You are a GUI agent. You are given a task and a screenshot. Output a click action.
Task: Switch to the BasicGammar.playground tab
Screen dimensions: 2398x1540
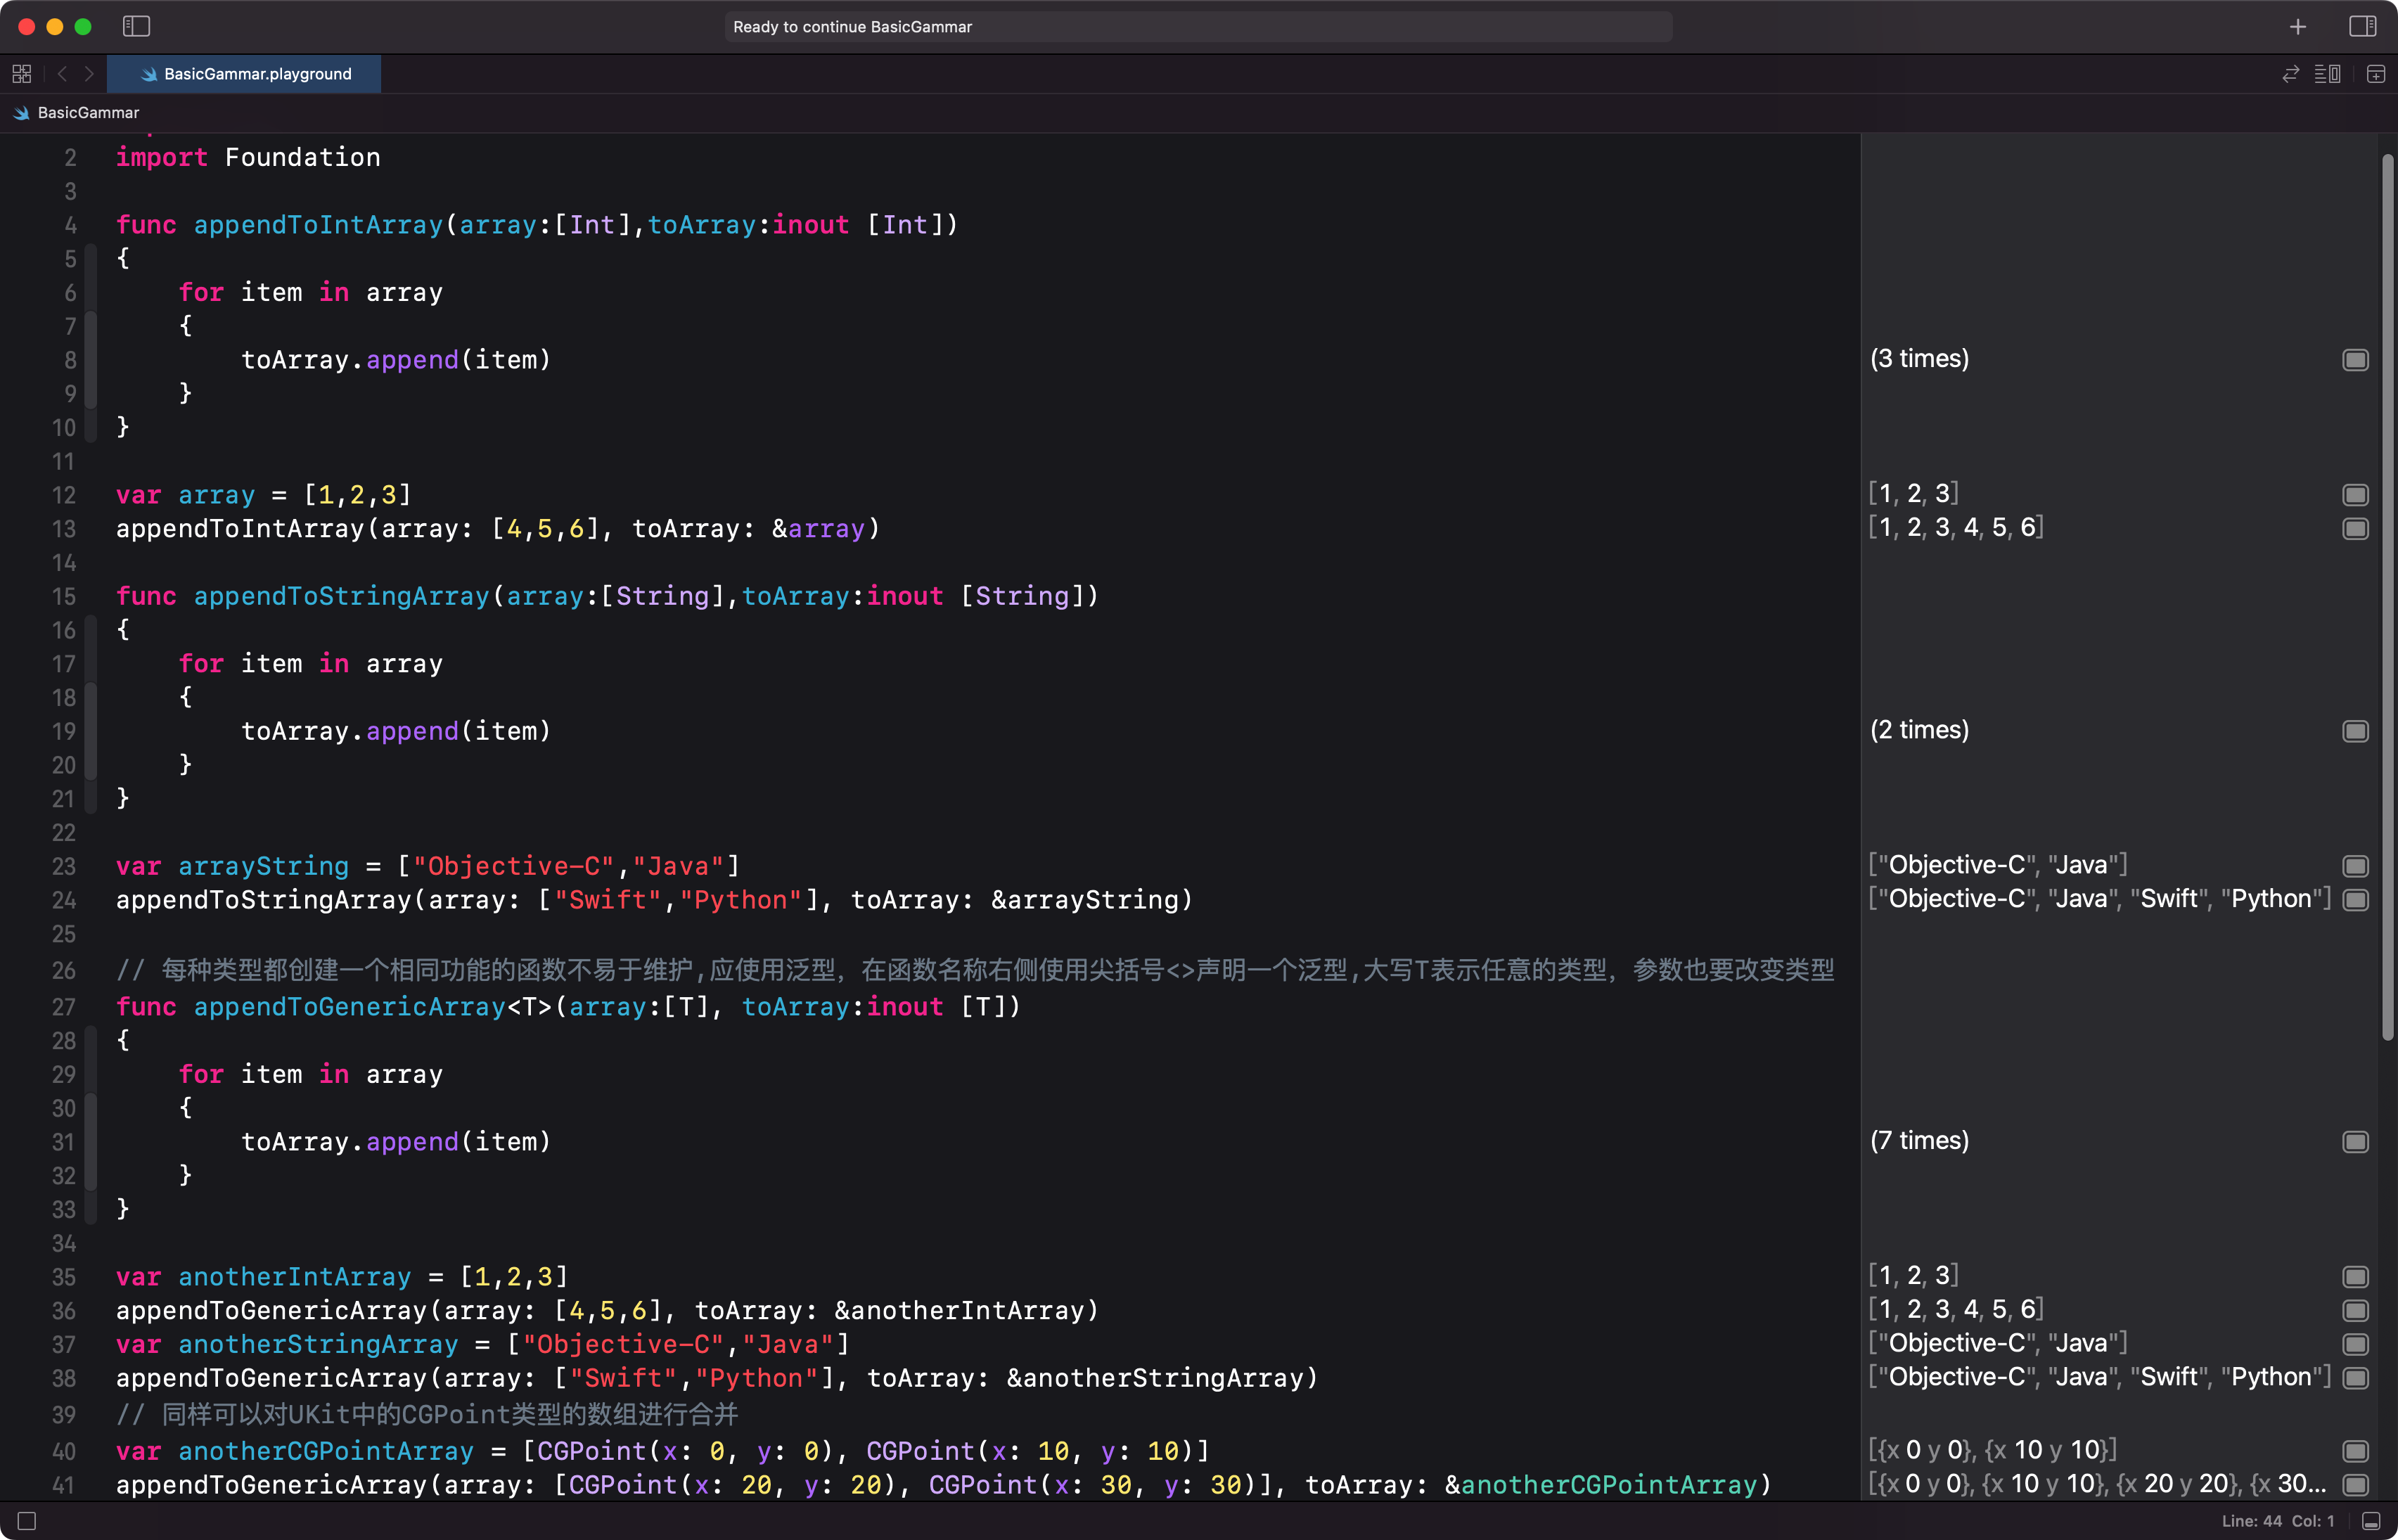click(244, 74)
